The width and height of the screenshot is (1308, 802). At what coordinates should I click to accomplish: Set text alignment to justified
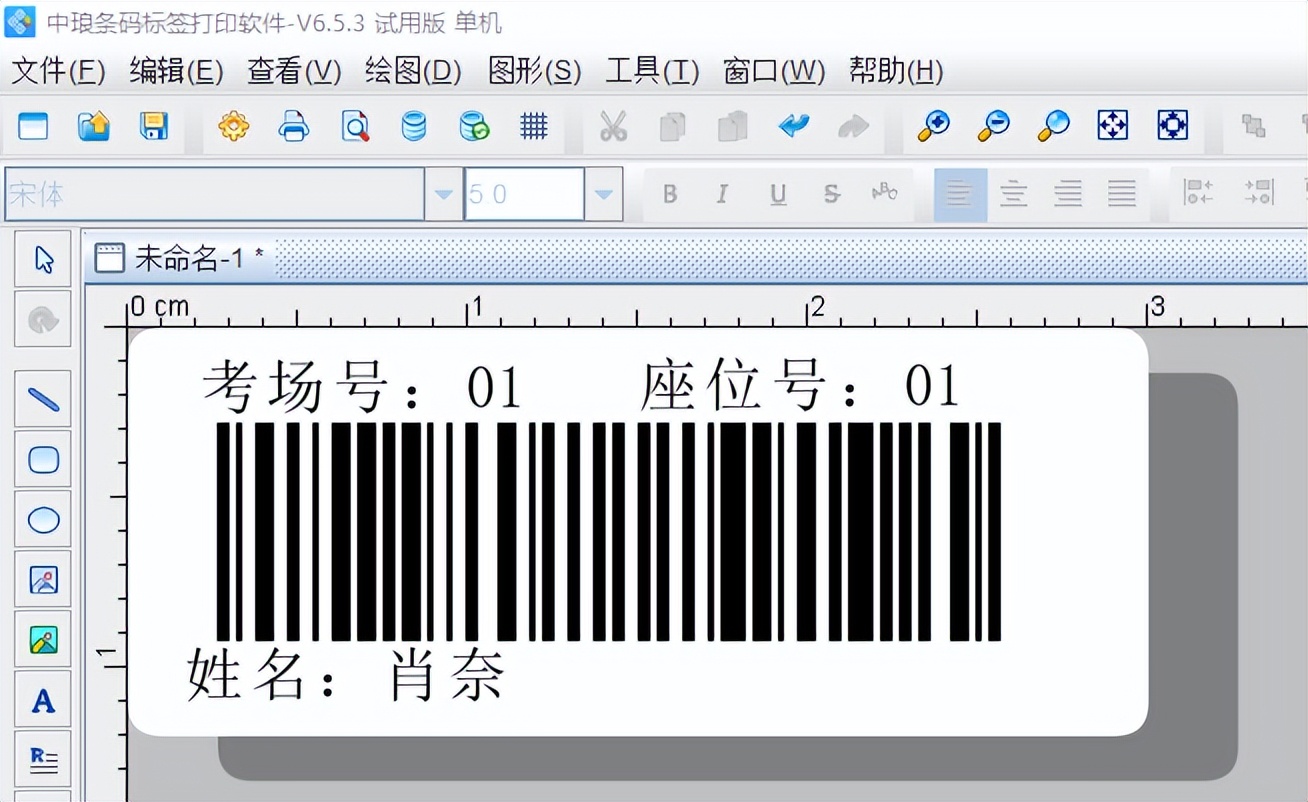point(1122,194)
